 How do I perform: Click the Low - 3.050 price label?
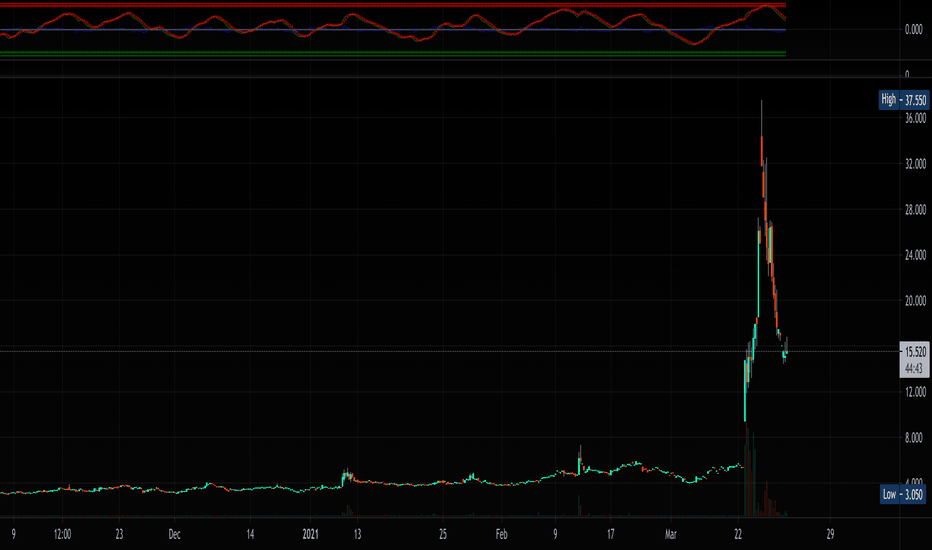[902, 494]
